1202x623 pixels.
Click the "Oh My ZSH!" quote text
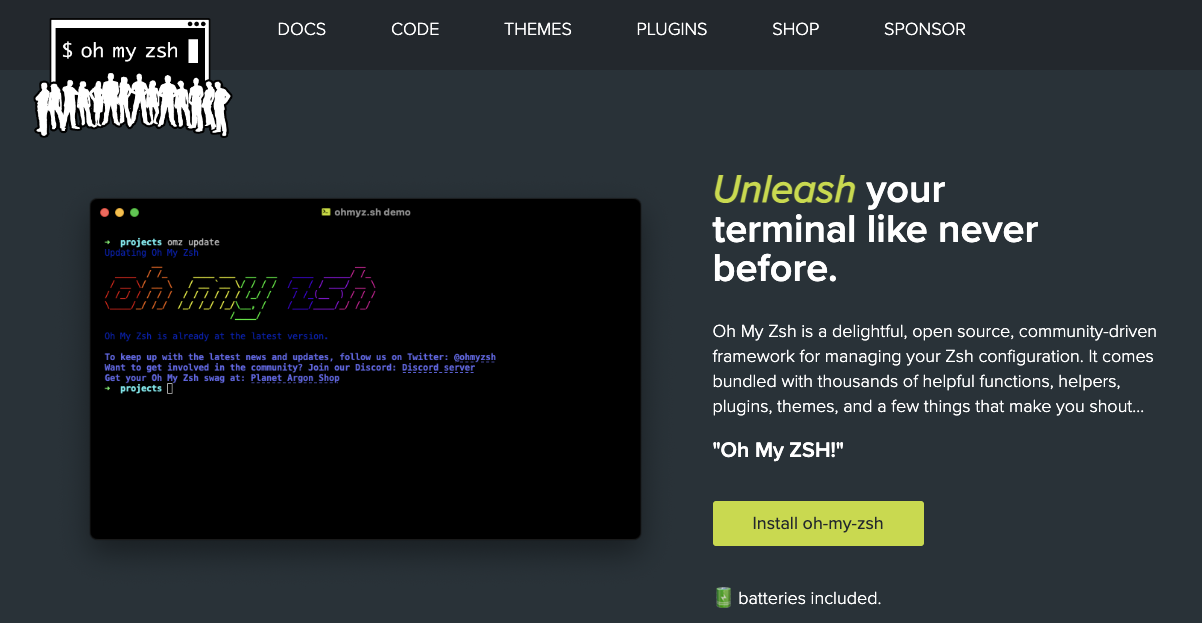click(779, 451)
